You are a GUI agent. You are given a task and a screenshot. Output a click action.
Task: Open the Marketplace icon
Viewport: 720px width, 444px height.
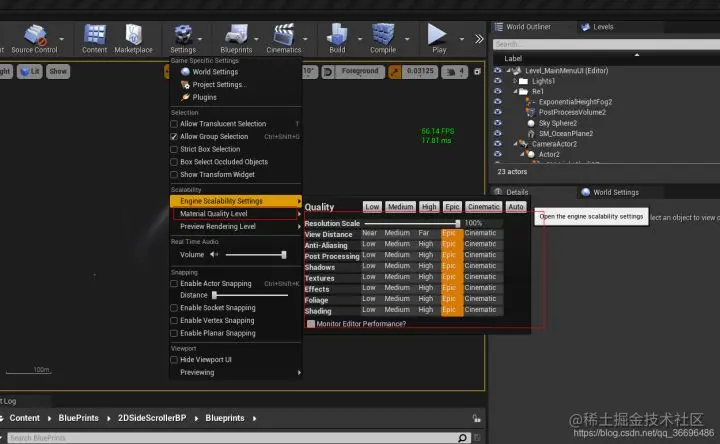tap(133, 39)
